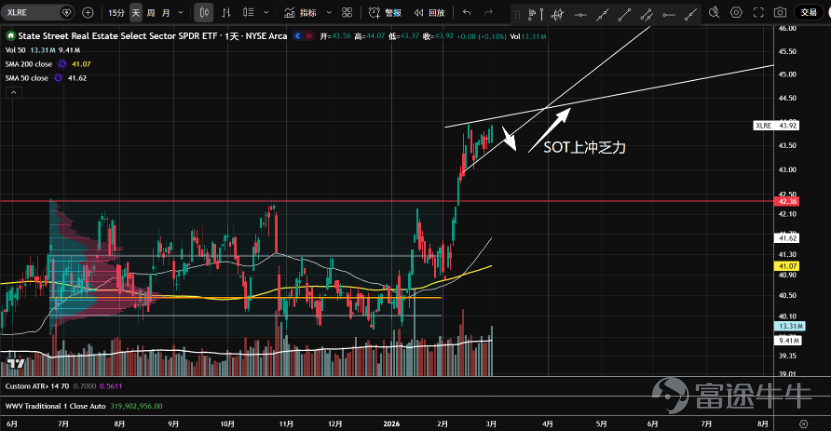Select the SMA 200 close legend label
Viewport: 832px width, 432px height.
29,64
